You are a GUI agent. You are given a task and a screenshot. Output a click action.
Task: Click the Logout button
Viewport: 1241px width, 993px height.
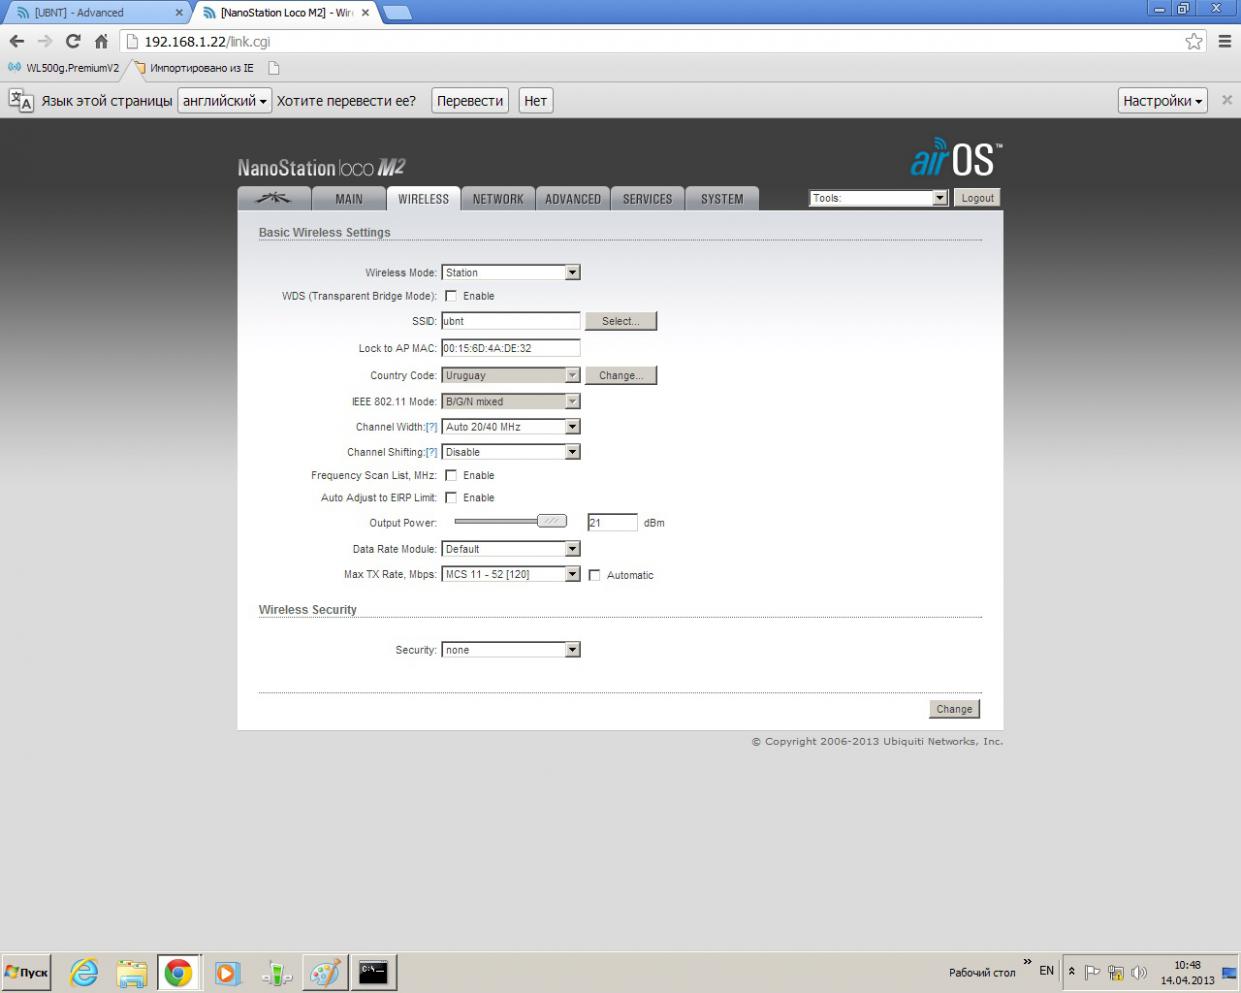977,198
